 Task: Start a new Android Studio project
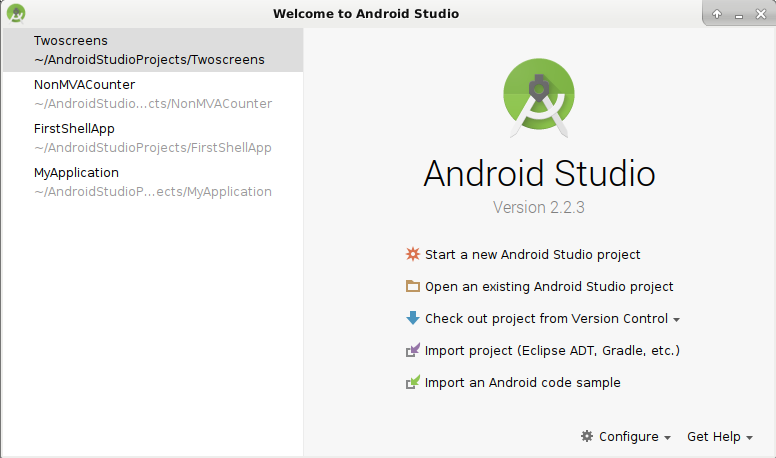tap(533, 254)
